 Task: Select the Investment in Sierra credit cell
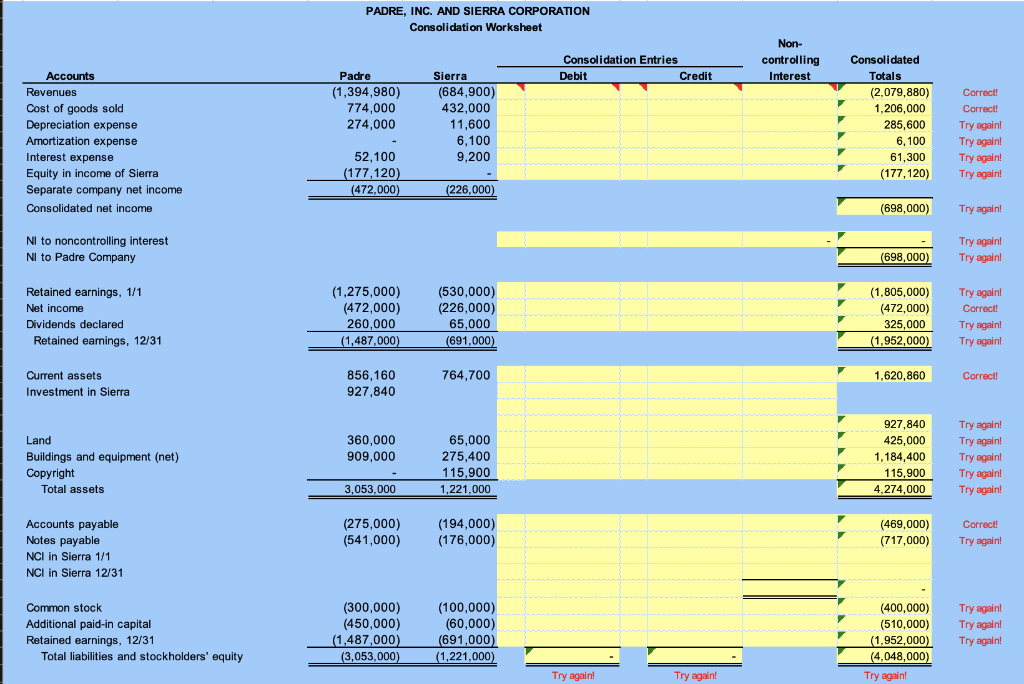[695, 391]
